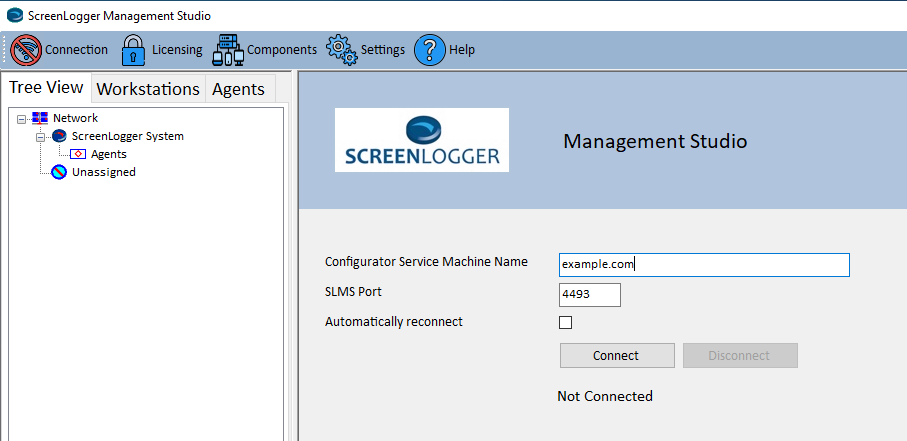Viewport: 907px width, 441px height.
Task: Focus the SLMS Port input field
Action: point(590,295)
